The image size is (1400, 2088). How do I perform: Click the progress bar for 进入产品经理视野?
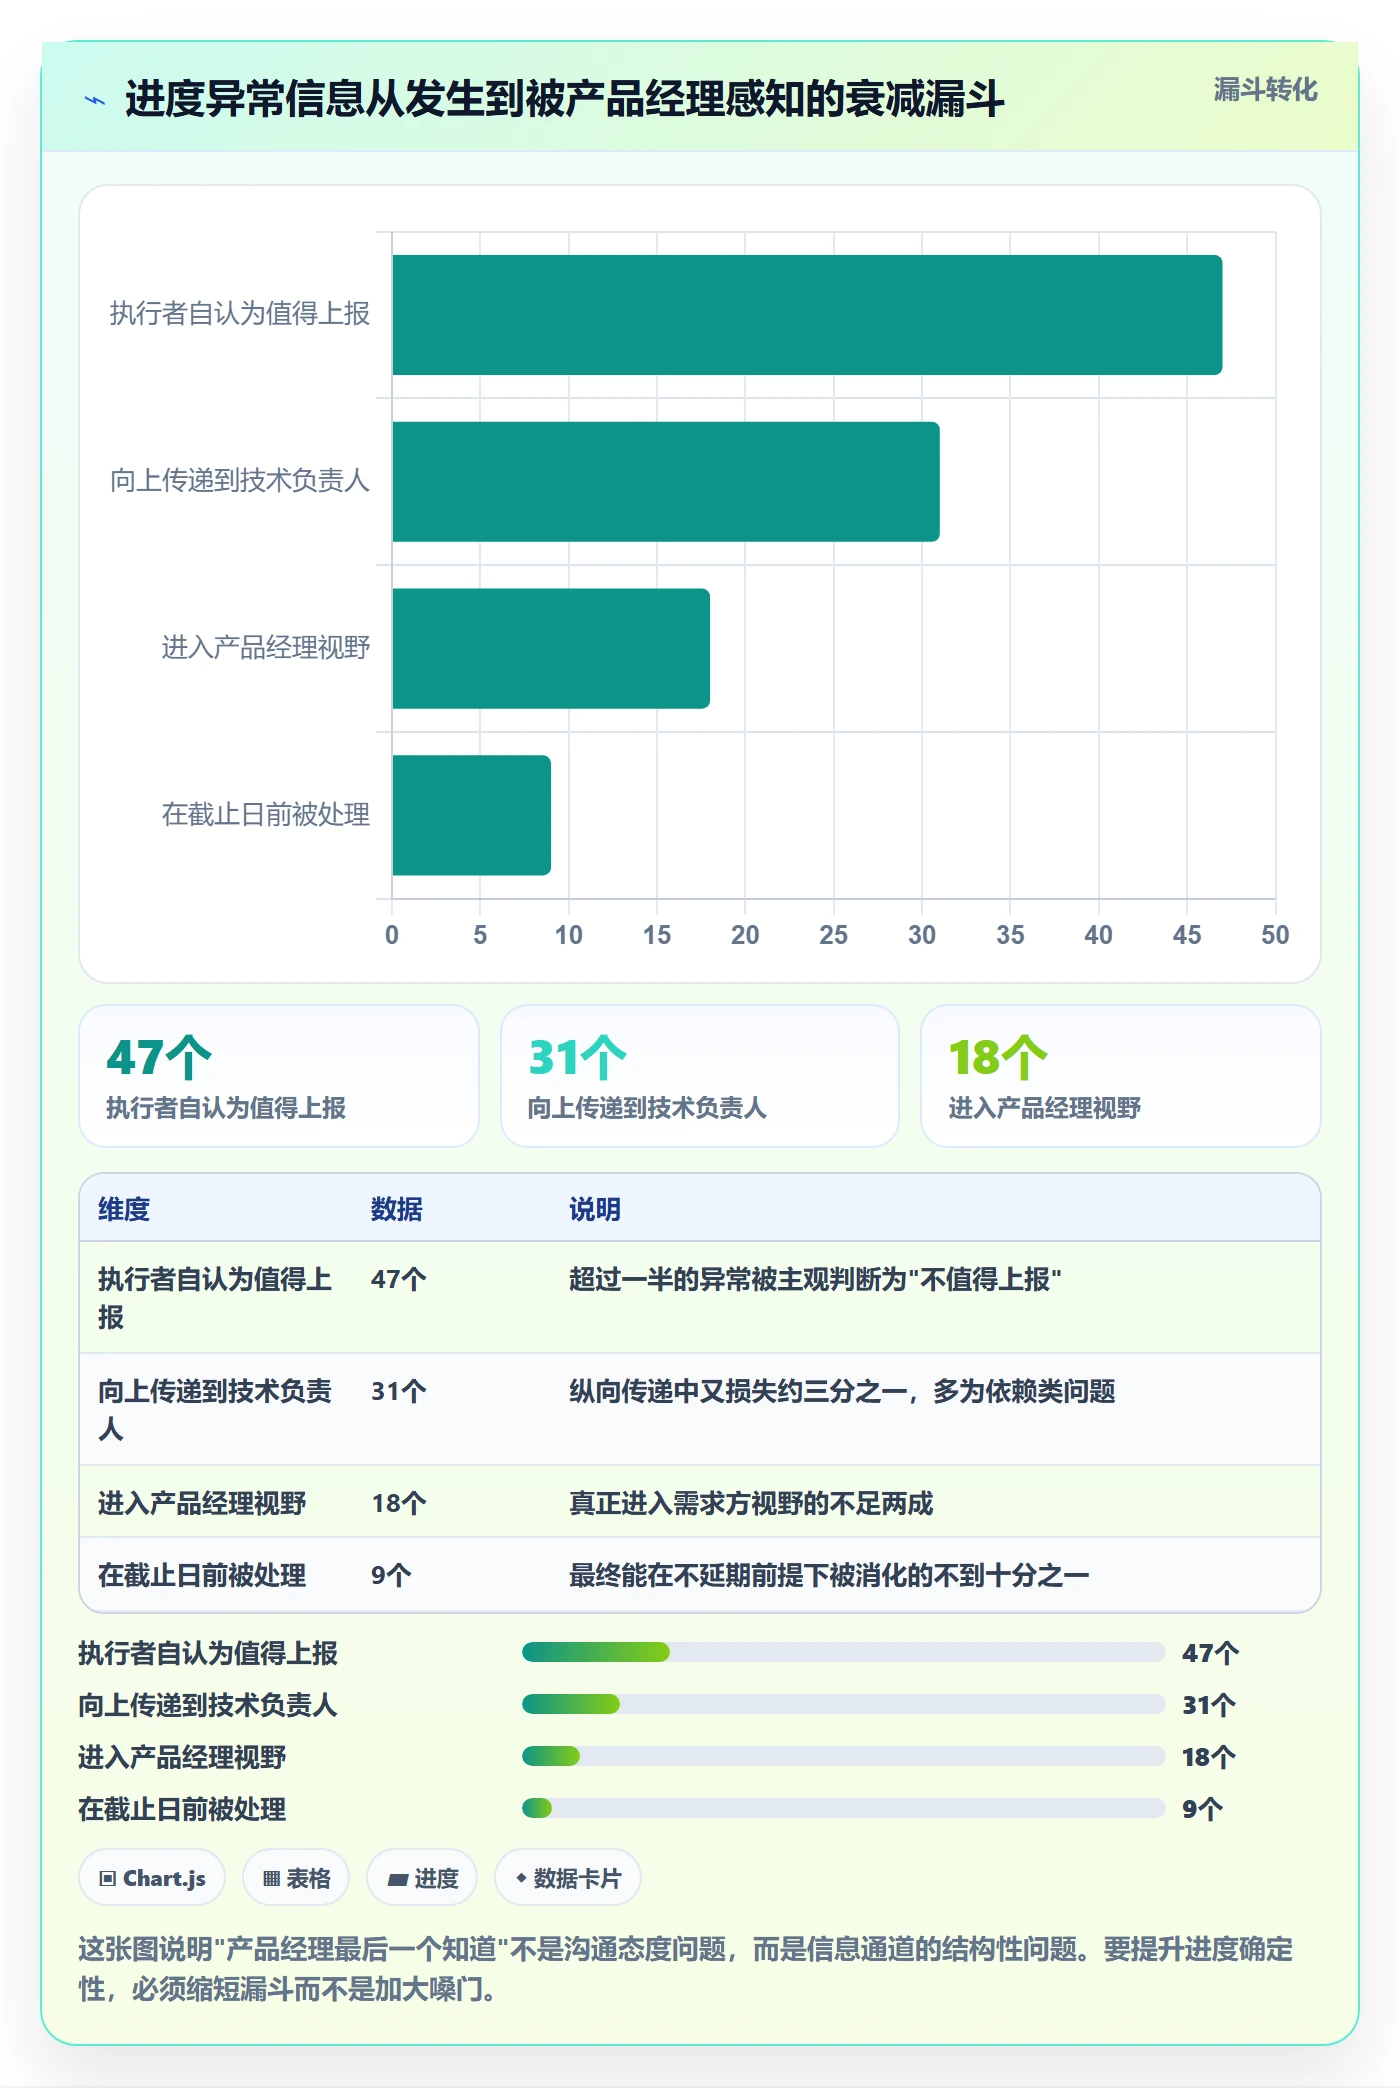point(843,1756)
